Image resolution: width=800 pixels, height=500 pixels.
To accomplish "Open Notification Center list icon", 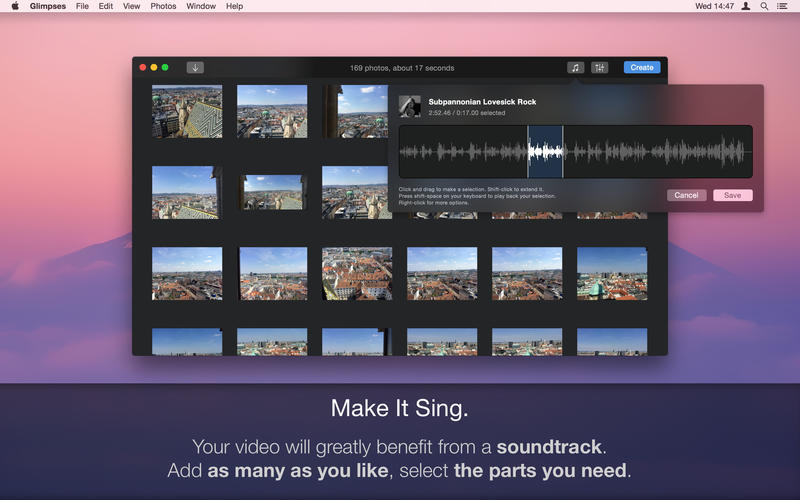I will click(x=782, y=6).
